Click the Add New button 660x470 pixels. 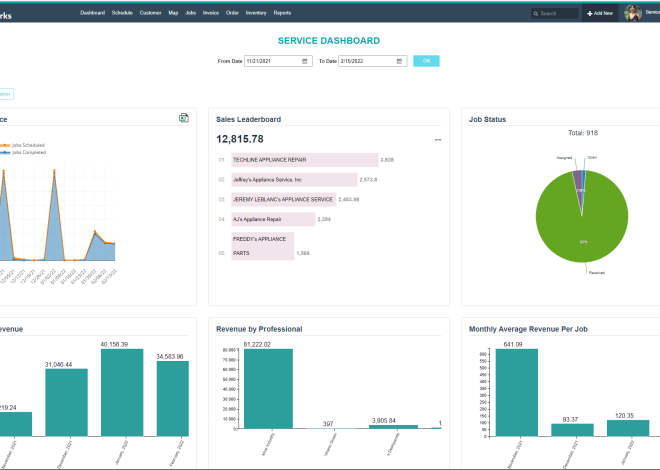click(x=600, y=13)
